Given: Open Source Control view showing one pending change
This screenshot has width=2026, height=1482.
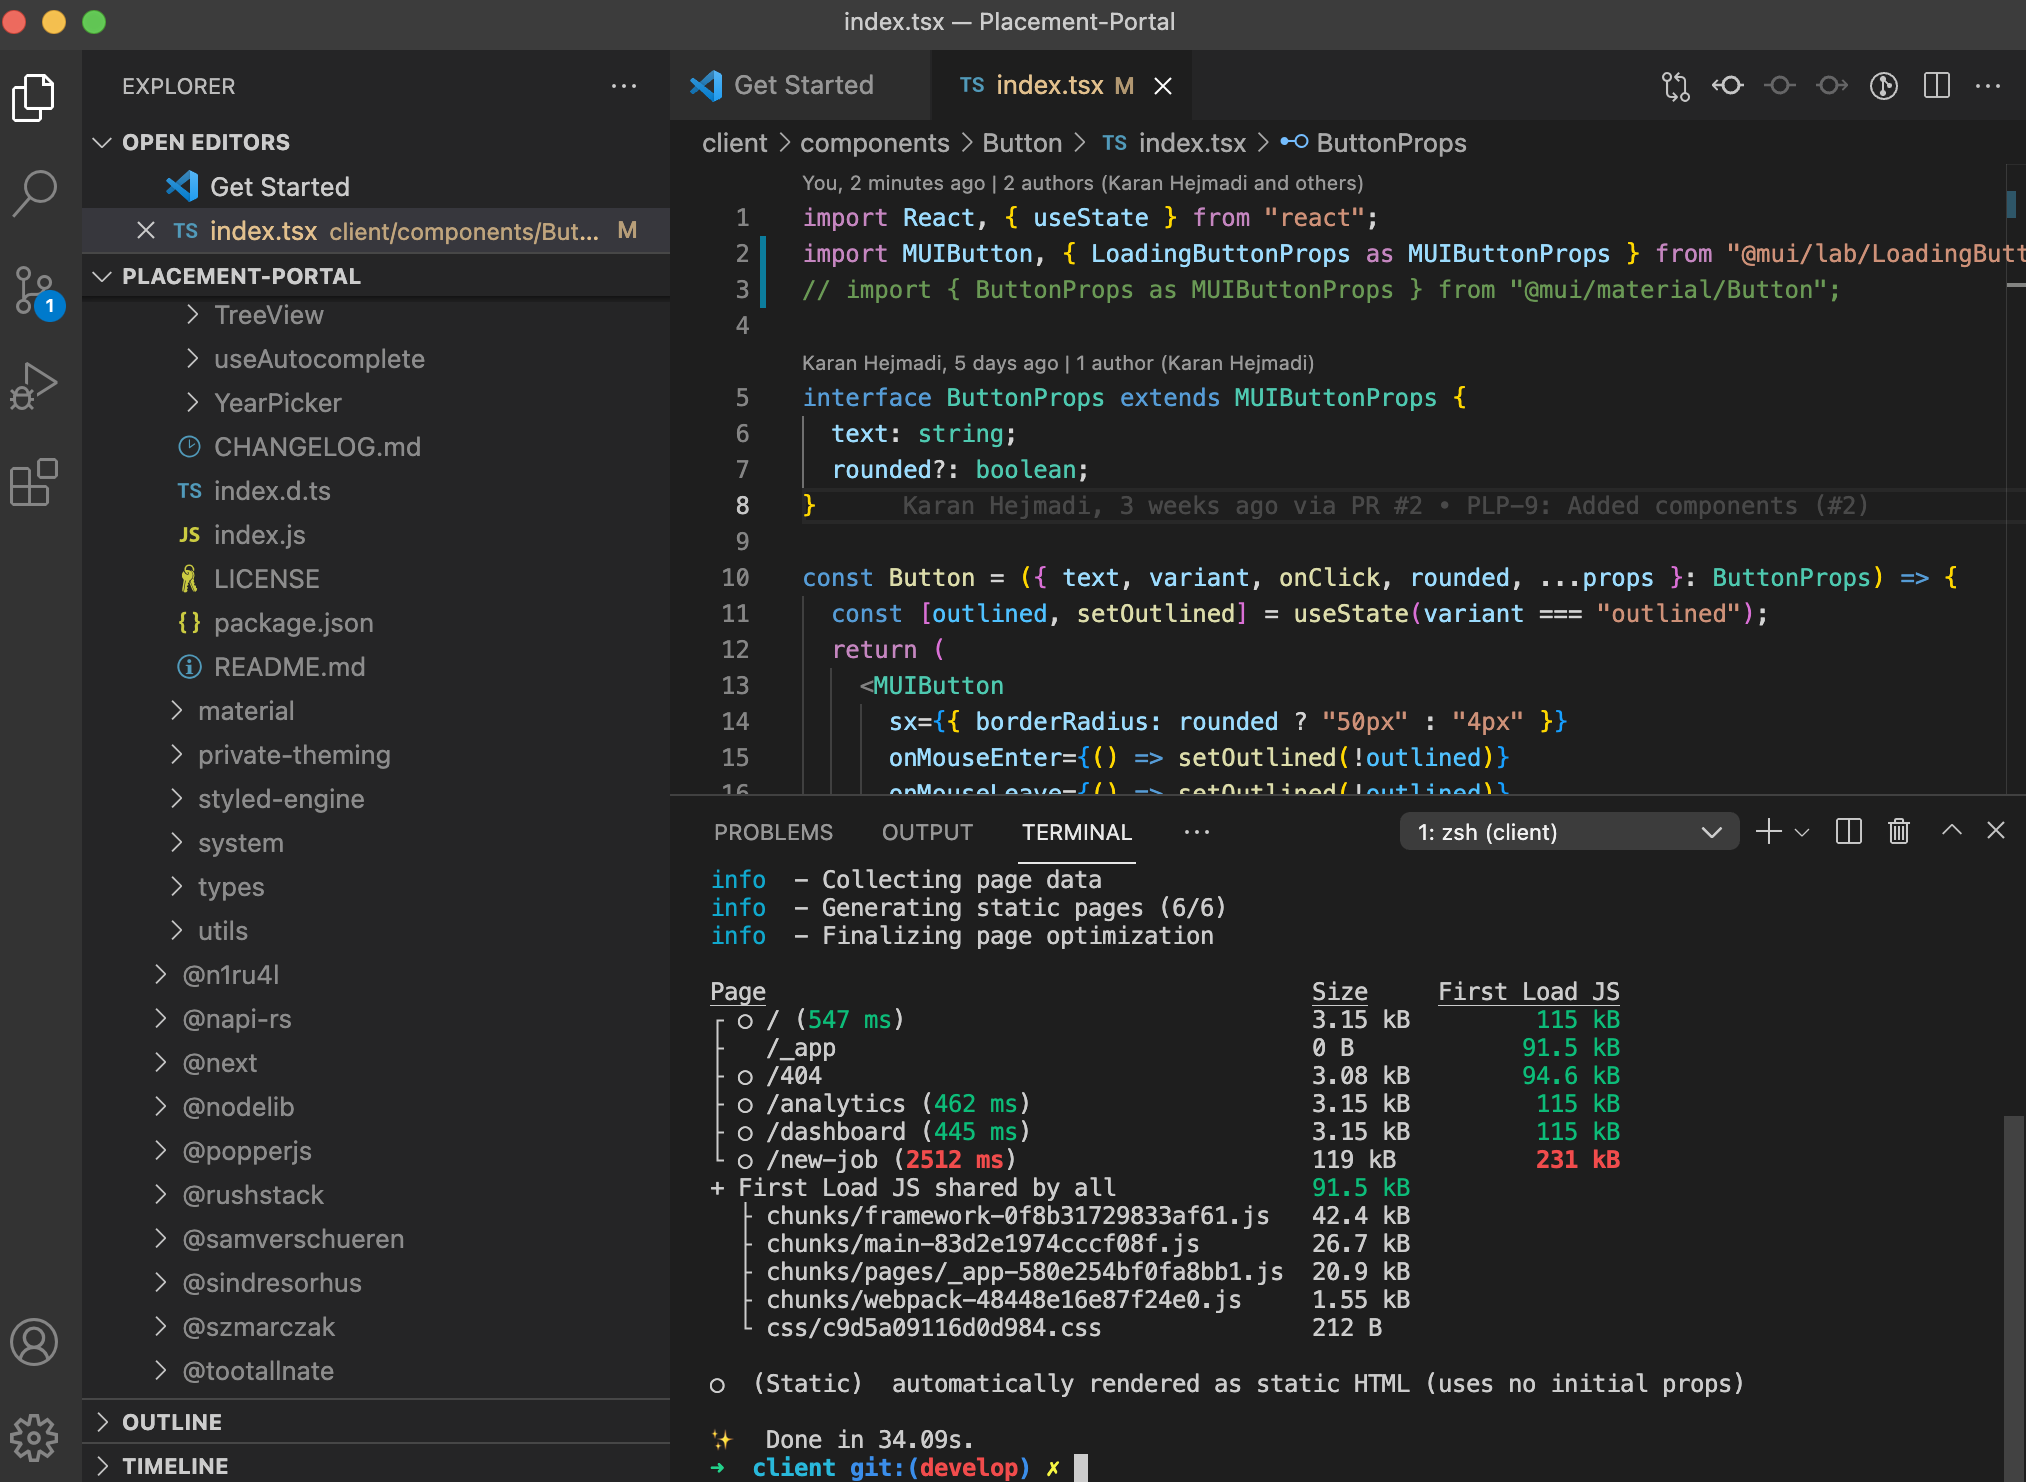Looking at the screenshot, I should 36,290.
